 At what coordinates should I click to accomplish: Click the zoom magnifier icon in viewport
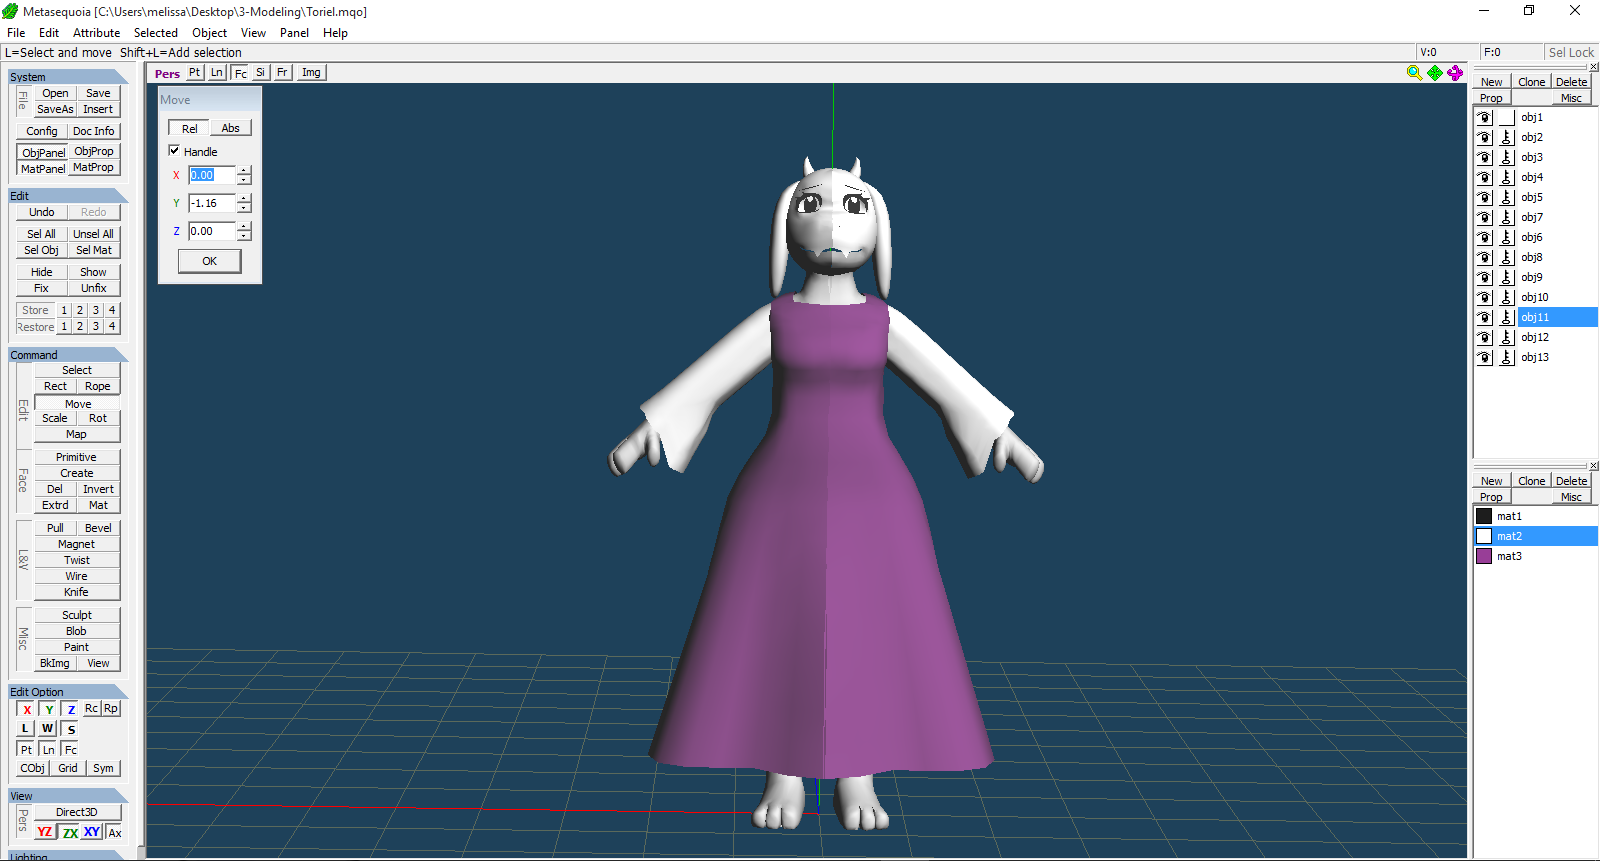click(x=1414, y=73)
